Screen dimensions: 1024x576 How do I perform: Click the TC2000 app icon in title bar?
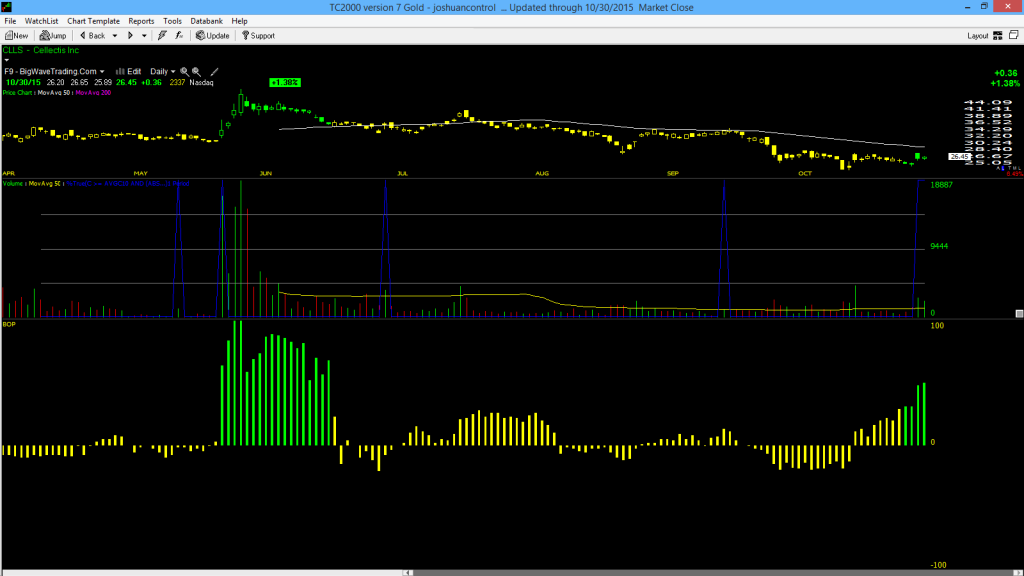click(x=7, y=7)
